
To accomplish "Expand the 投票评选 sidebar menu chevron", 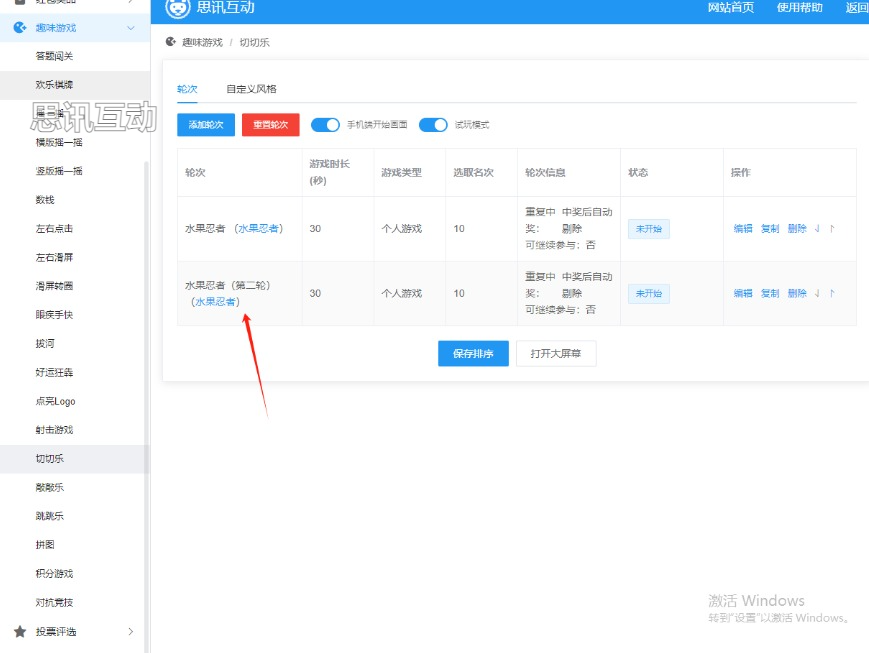I will (131, 631).
